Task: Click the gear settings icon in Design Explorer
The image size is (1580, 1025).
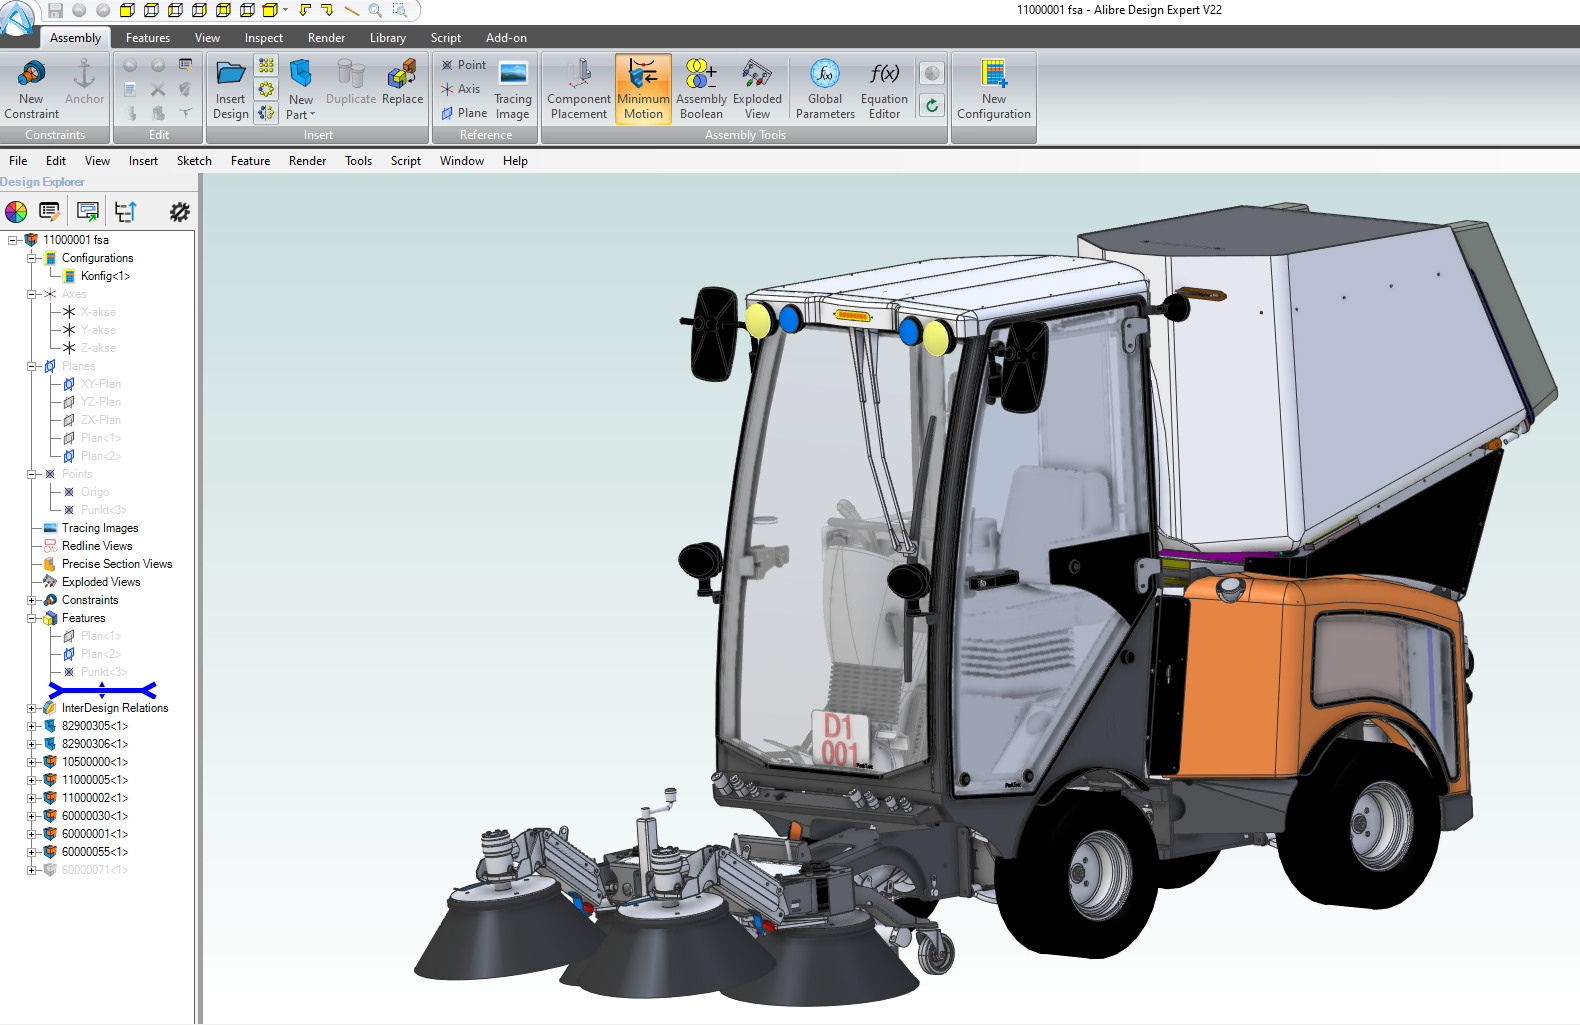Action: coord(180,211)
